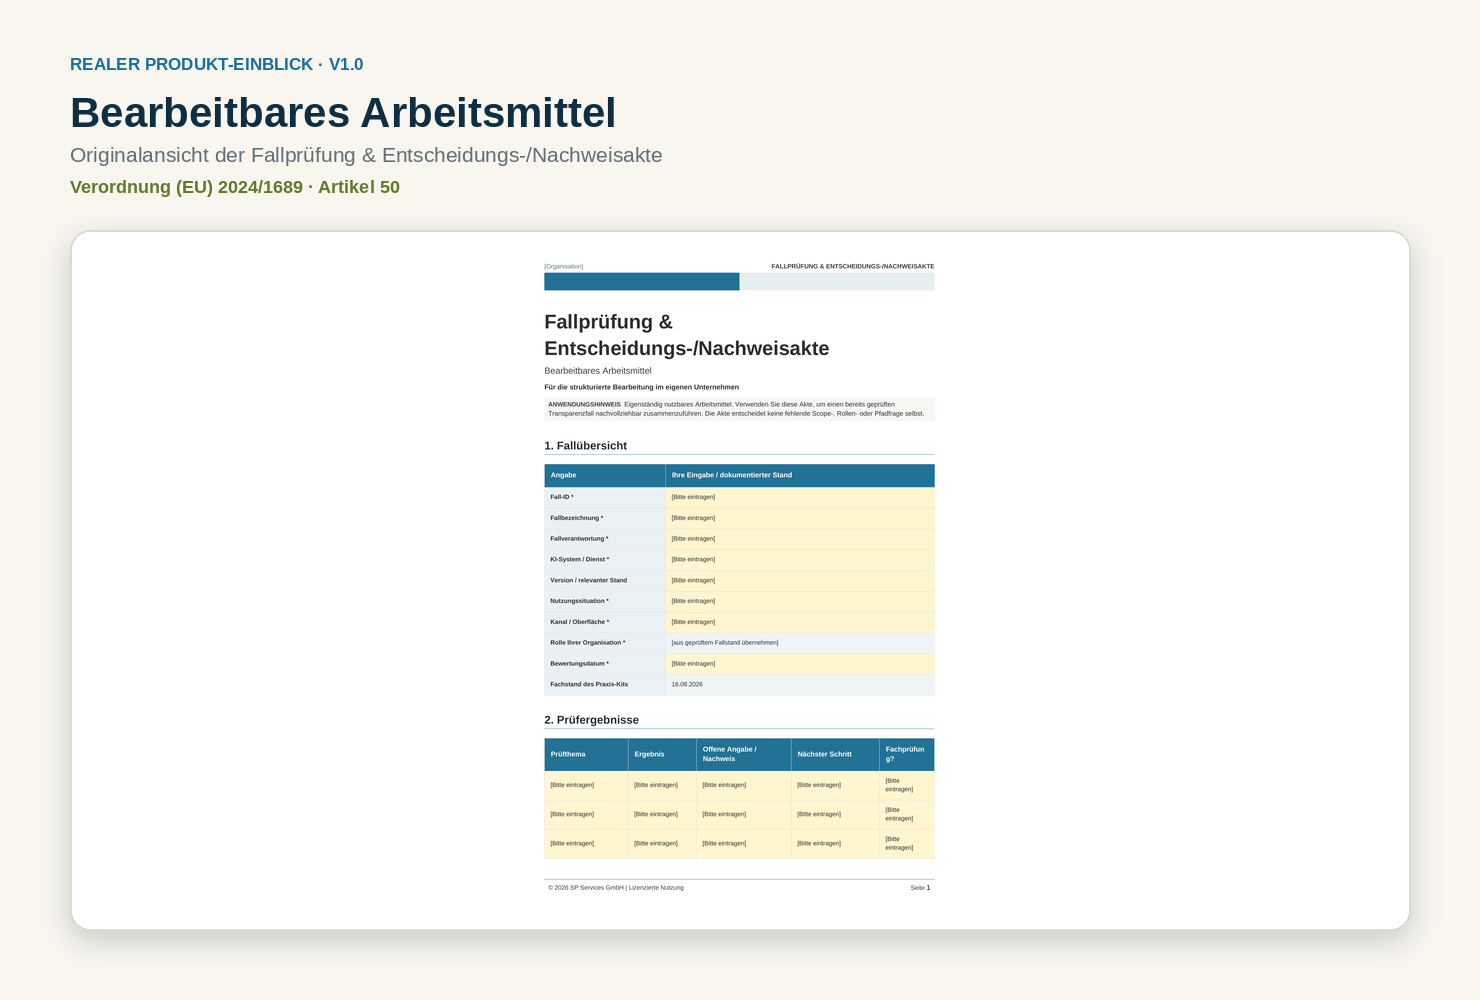Click the 'Seite 1' page number

pyautogui.click(x=920, y=888)
